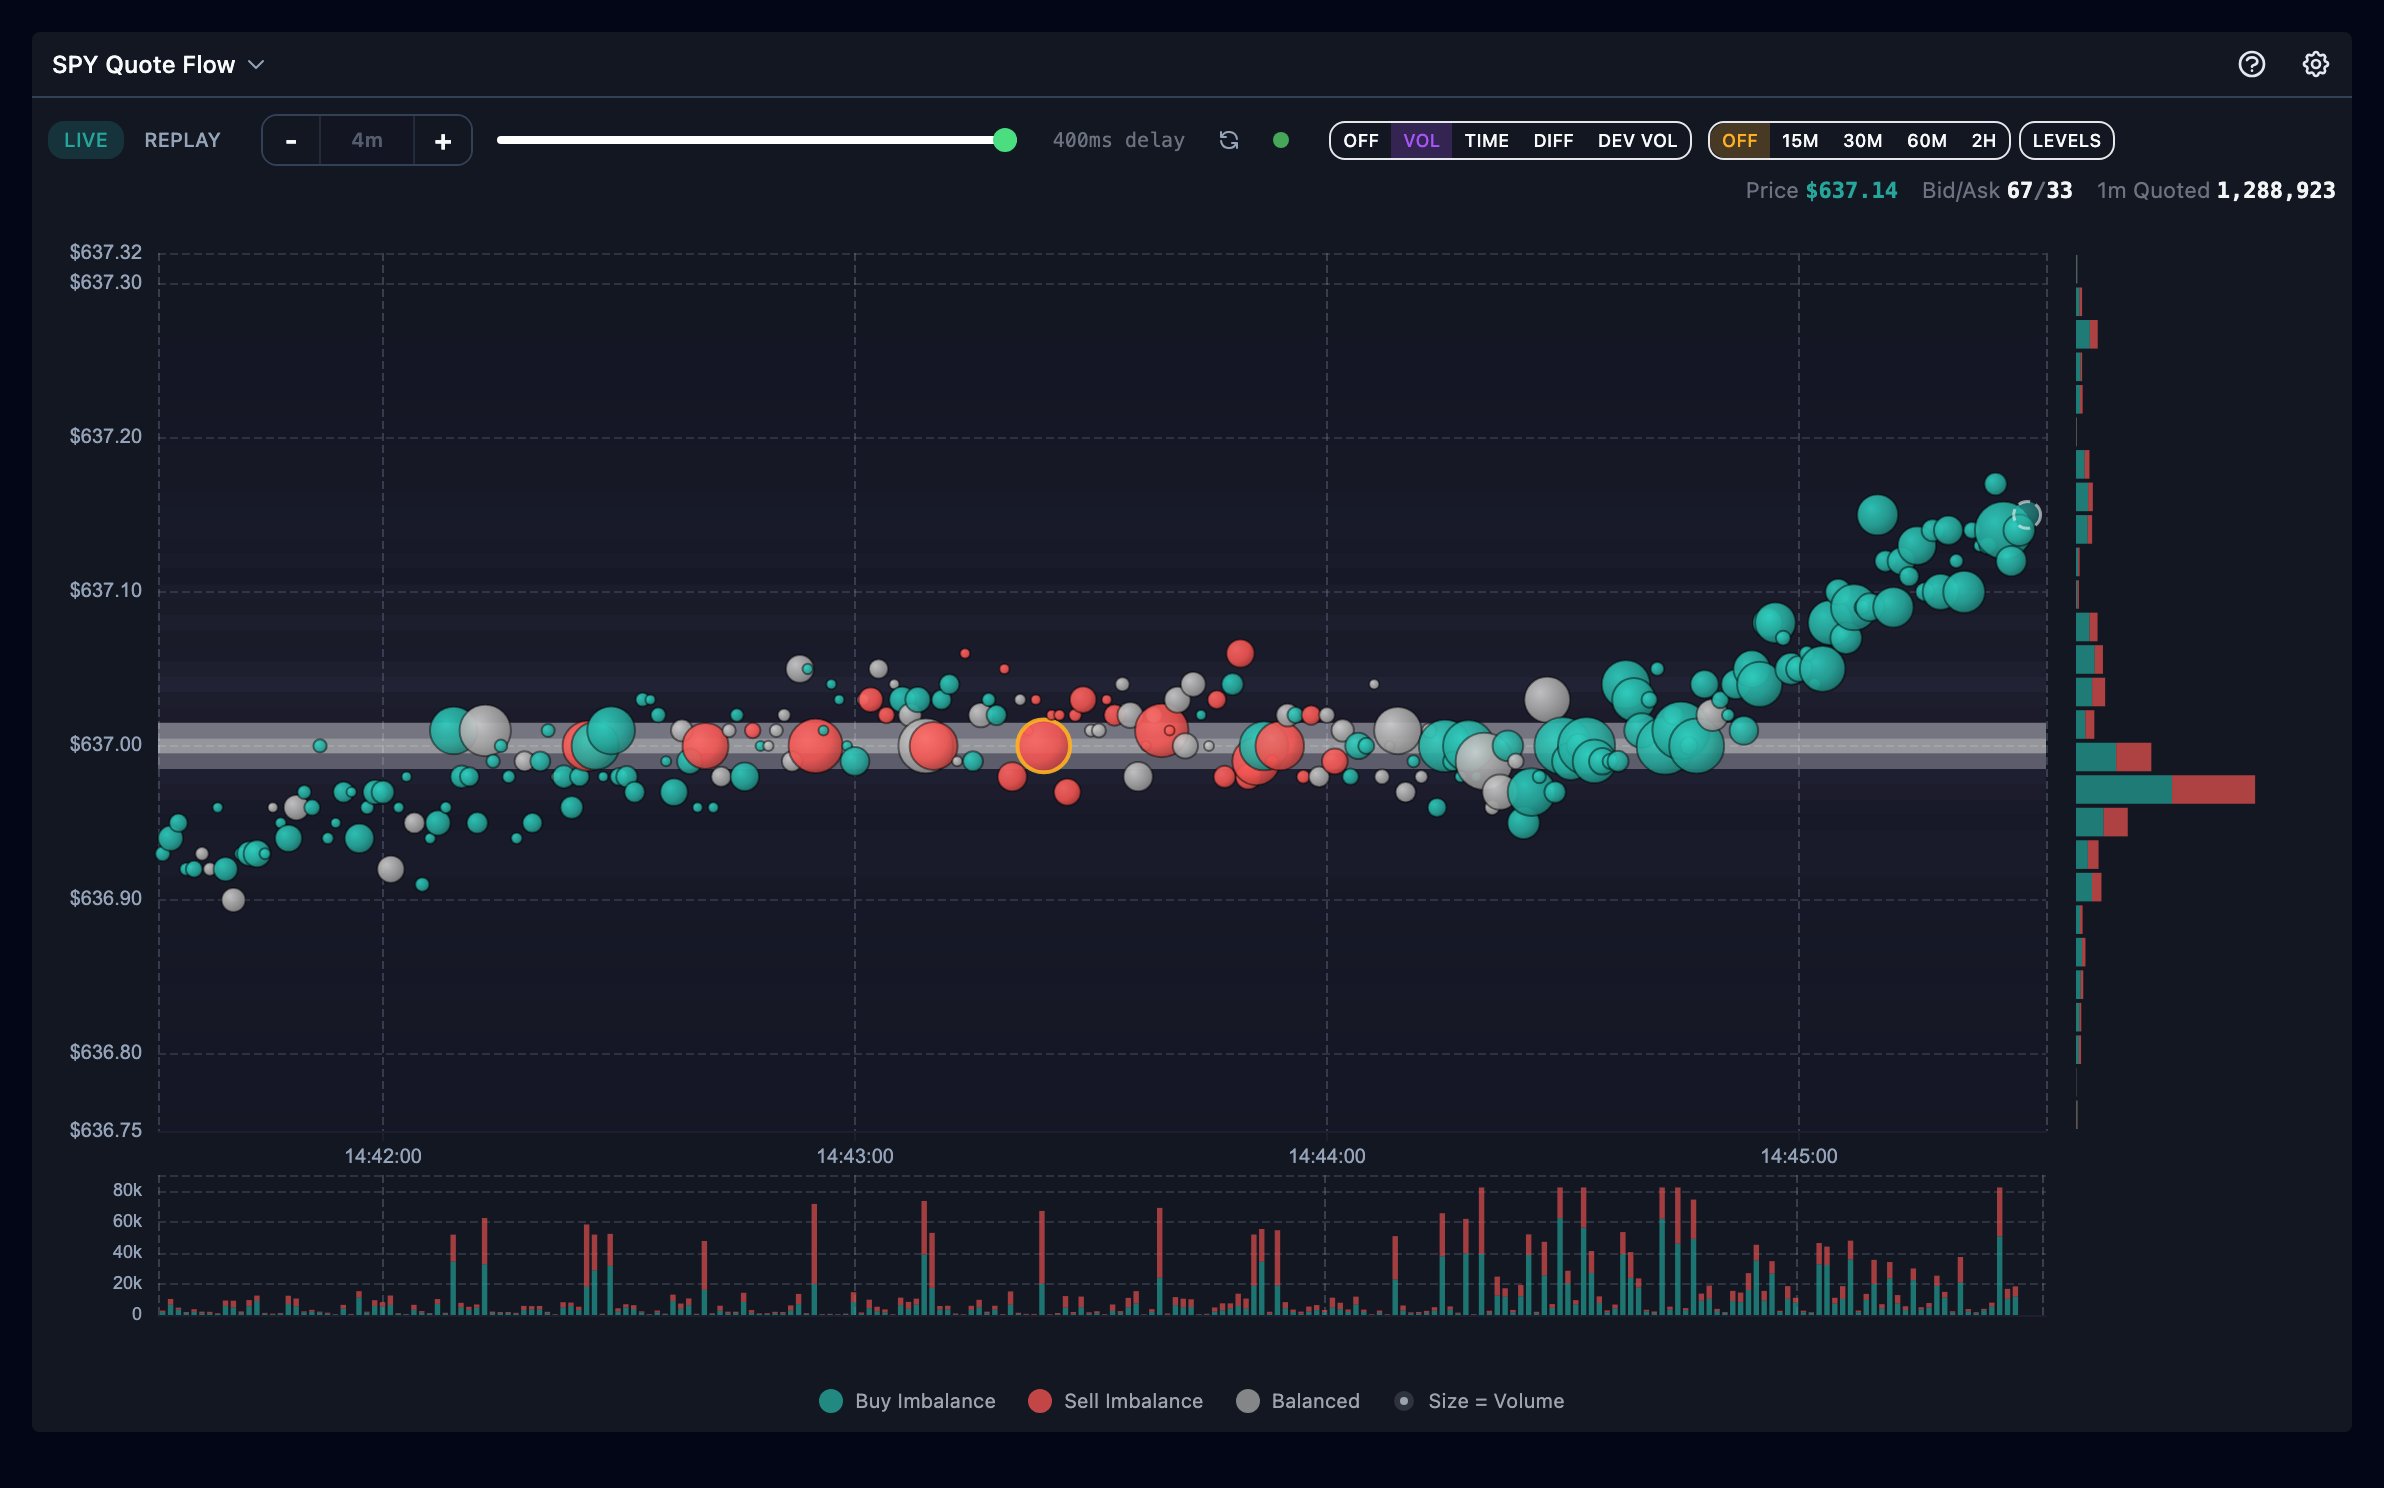This screenshot has height=1488, width=2384.
Task: Click the Balanced legend entry
Action: tap(1298, 1401)
